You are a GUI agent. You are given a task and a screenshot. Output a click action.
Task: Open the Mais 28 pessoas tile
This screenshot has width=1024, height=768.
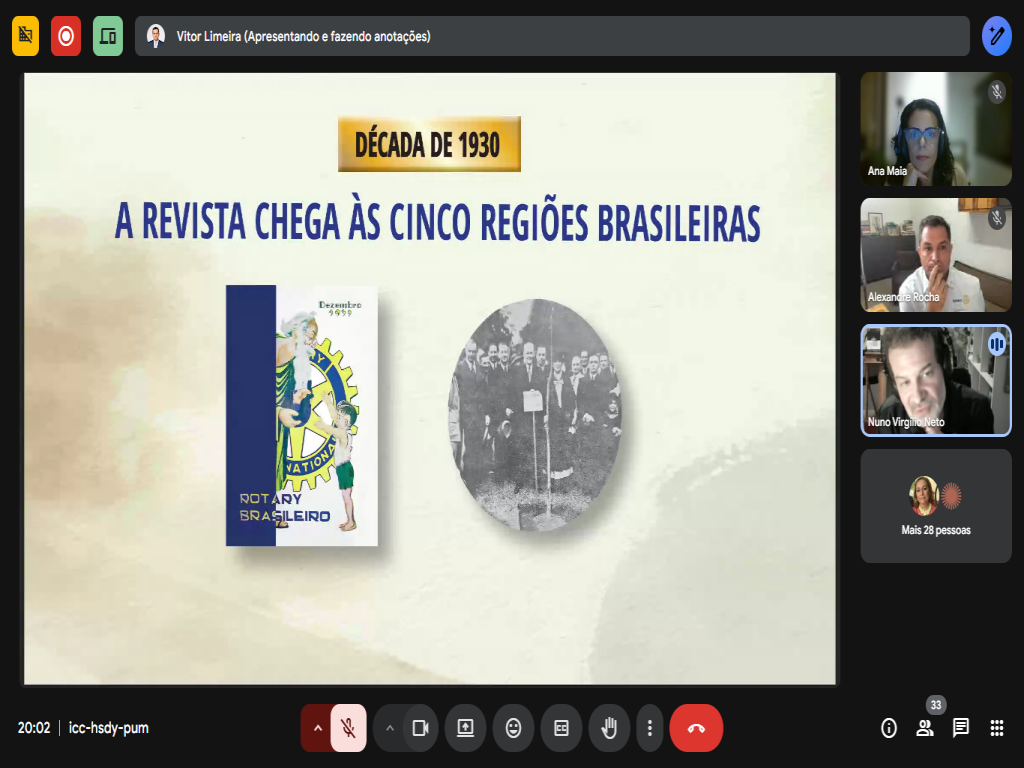pos(935,506)
